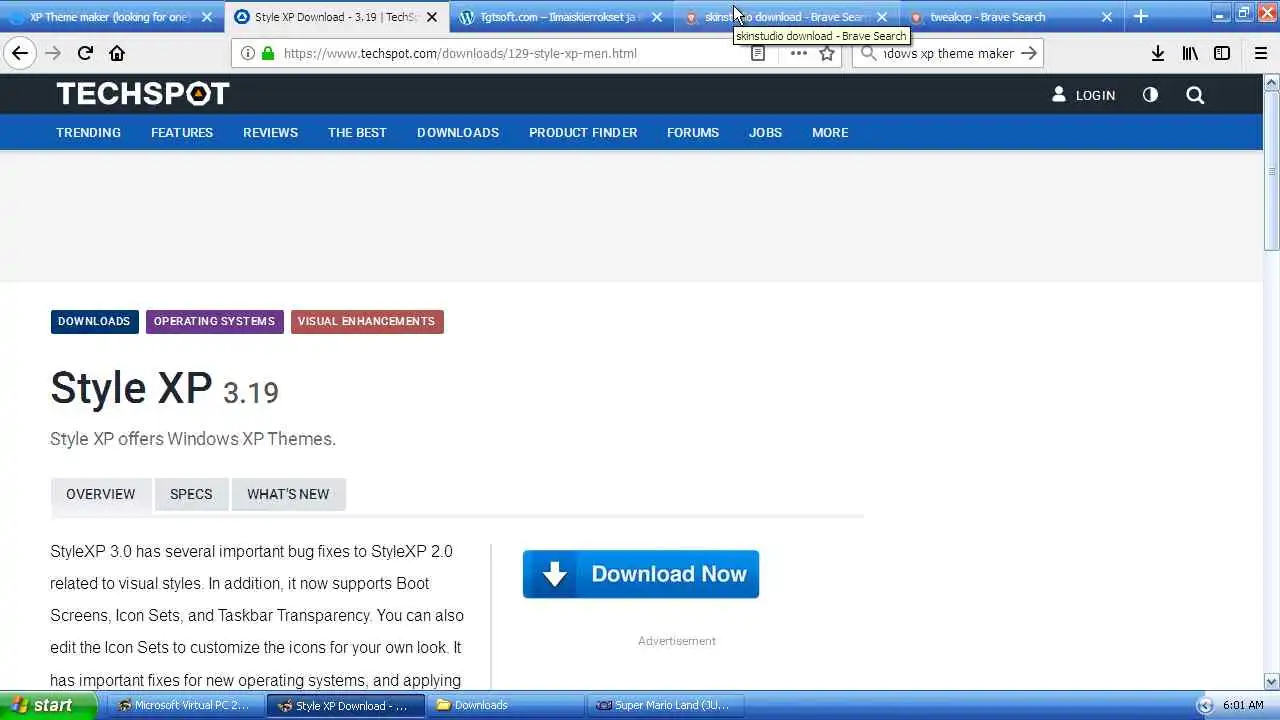1280x720 pixels.
Task: Expand the MORE nav menu
Action: [830, 132]
